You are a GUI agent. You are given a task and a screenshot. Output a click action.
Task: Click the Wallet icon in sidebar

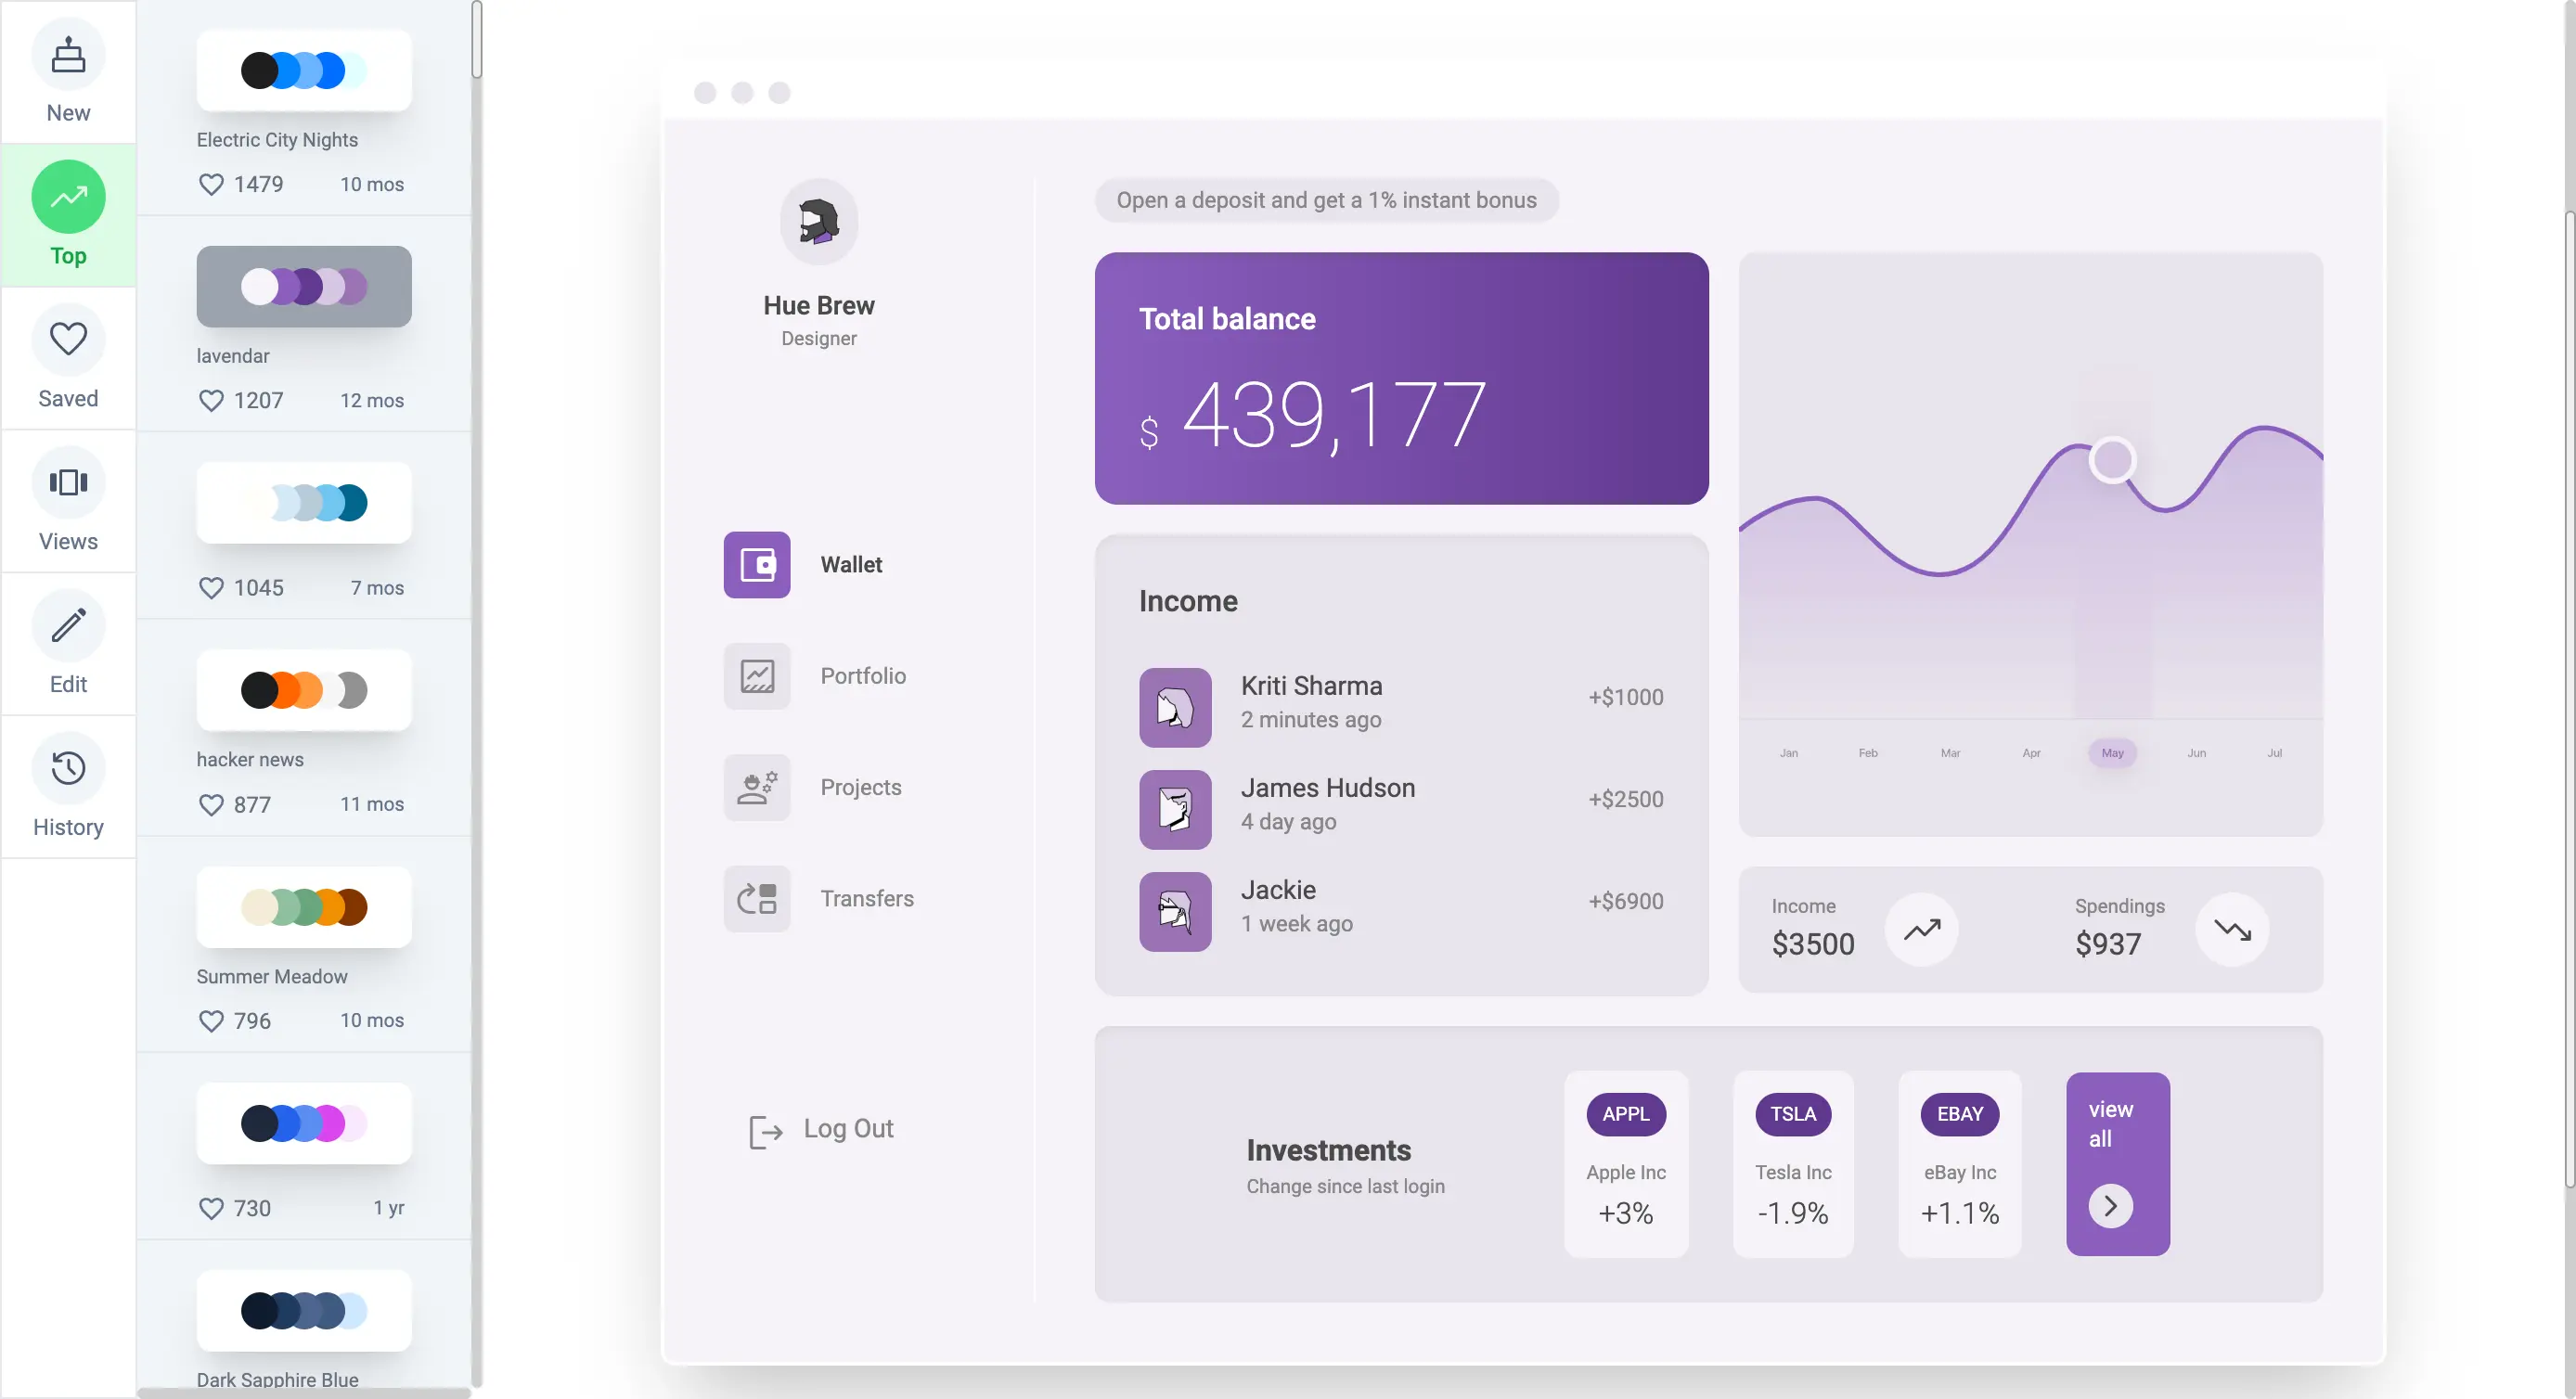(x=756, y=563)
